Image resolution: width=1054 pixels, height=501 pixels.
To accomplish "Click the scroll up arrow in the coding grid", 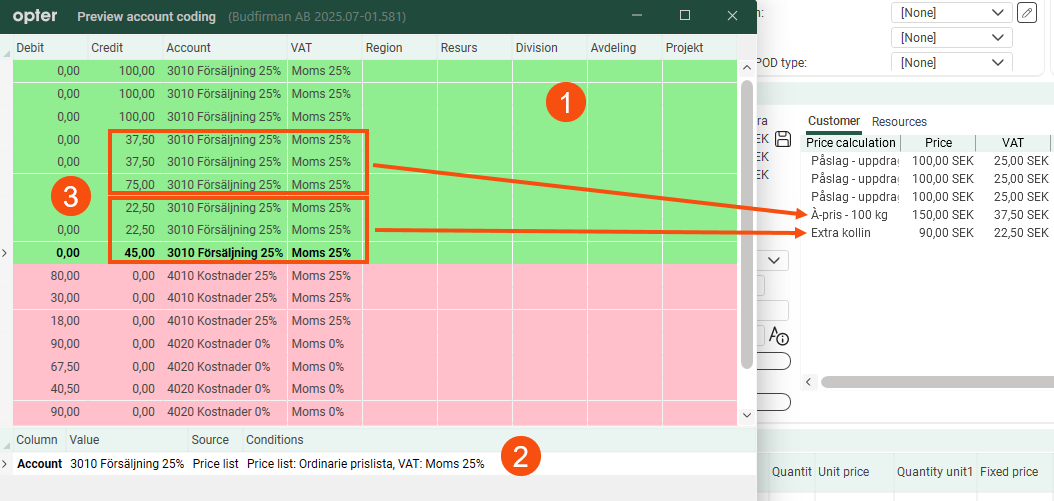I will 746,67.
